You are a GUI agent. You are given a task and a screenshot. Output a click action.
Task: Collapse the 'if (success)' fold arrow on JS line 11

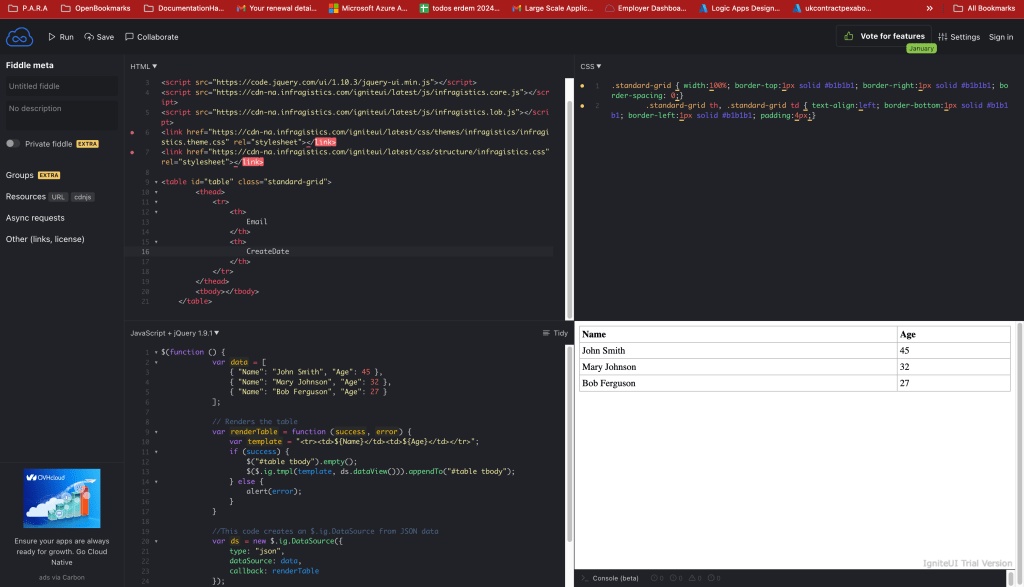pyautogui.click(x=156, y=452)
